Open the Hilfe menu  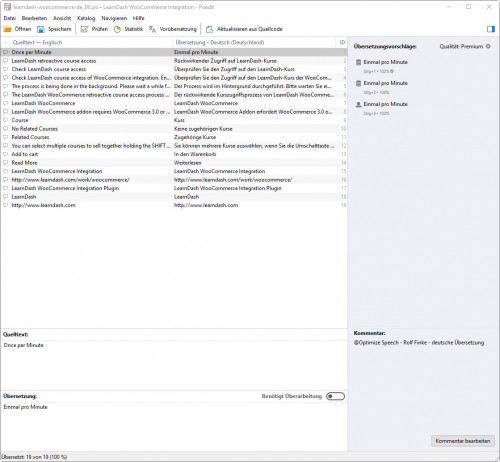[138, 18]
